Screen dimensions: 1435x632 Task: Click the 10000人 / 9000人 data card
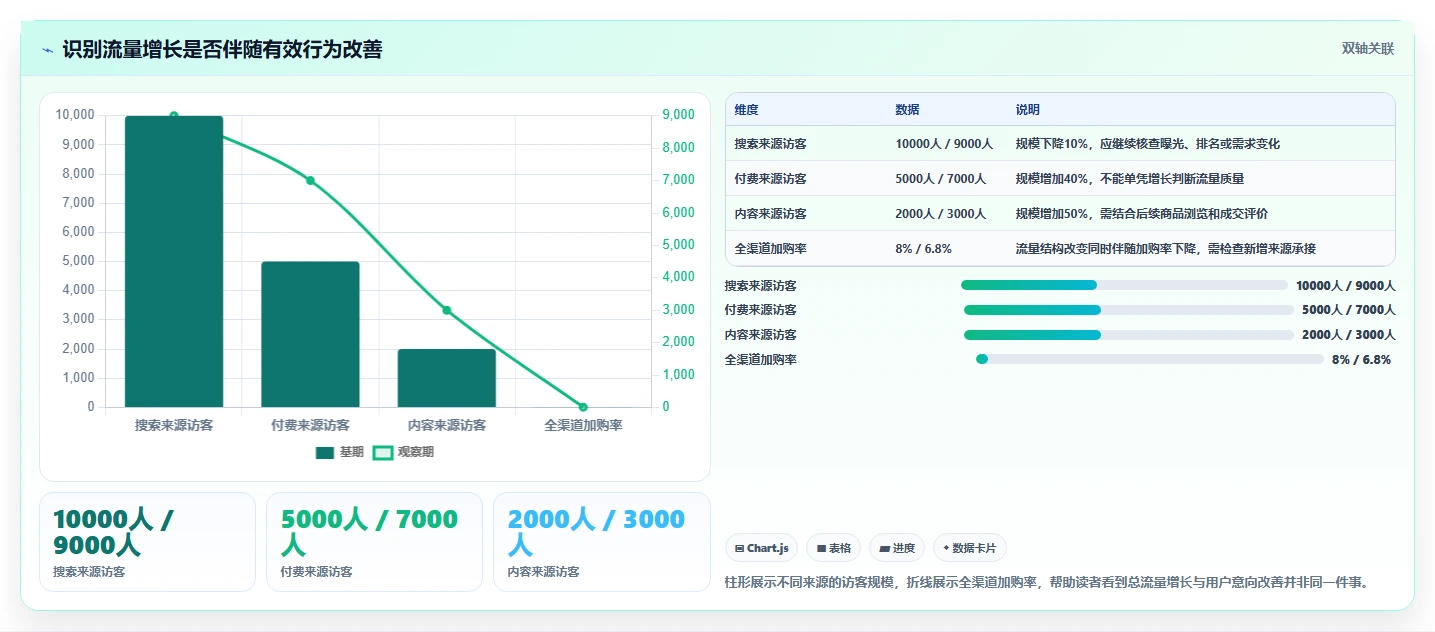pyautogui.click(x=148, y=542)
